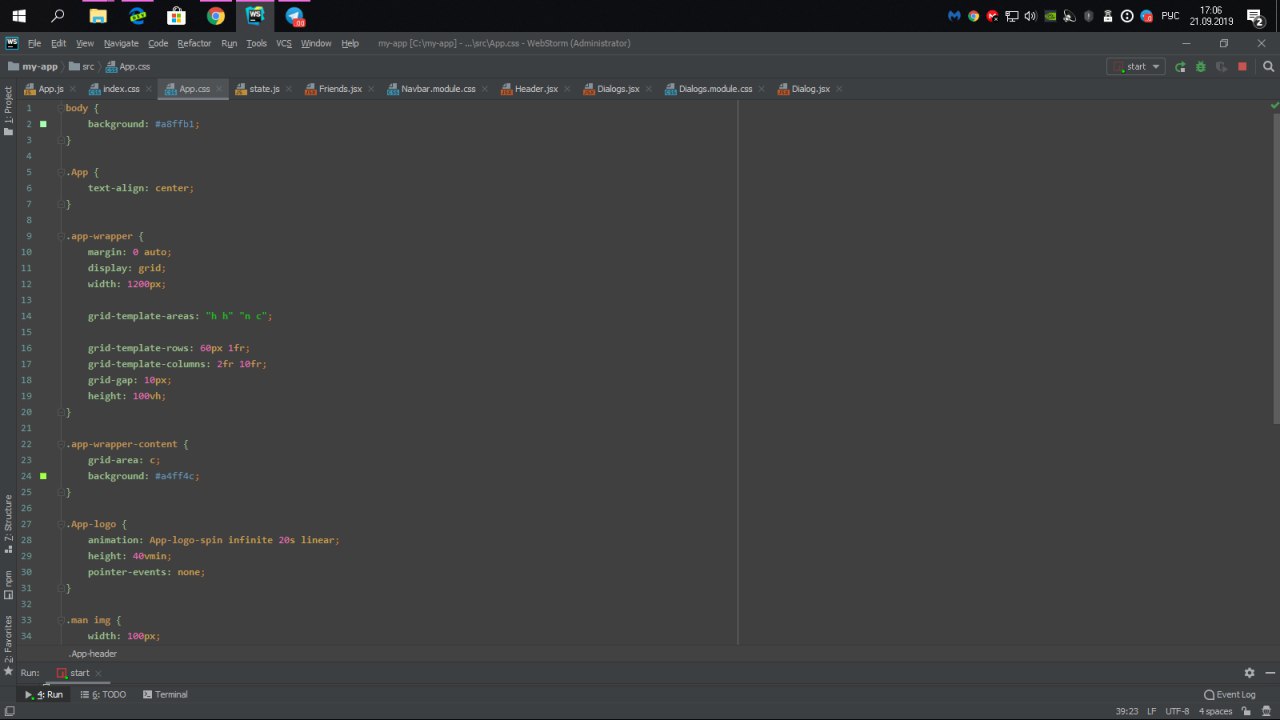Open Windows Action Center notifications

point(1256,16)
